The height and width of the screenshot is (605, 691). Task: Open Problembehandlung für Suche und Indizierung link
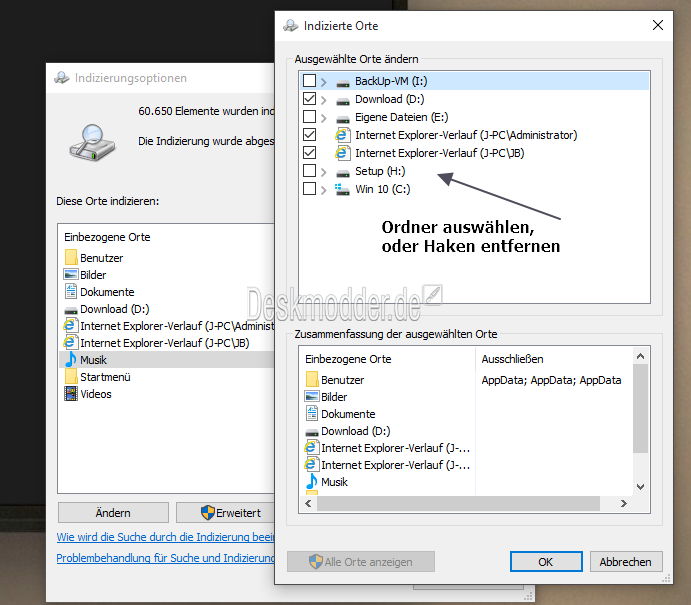tap(165, 558)
